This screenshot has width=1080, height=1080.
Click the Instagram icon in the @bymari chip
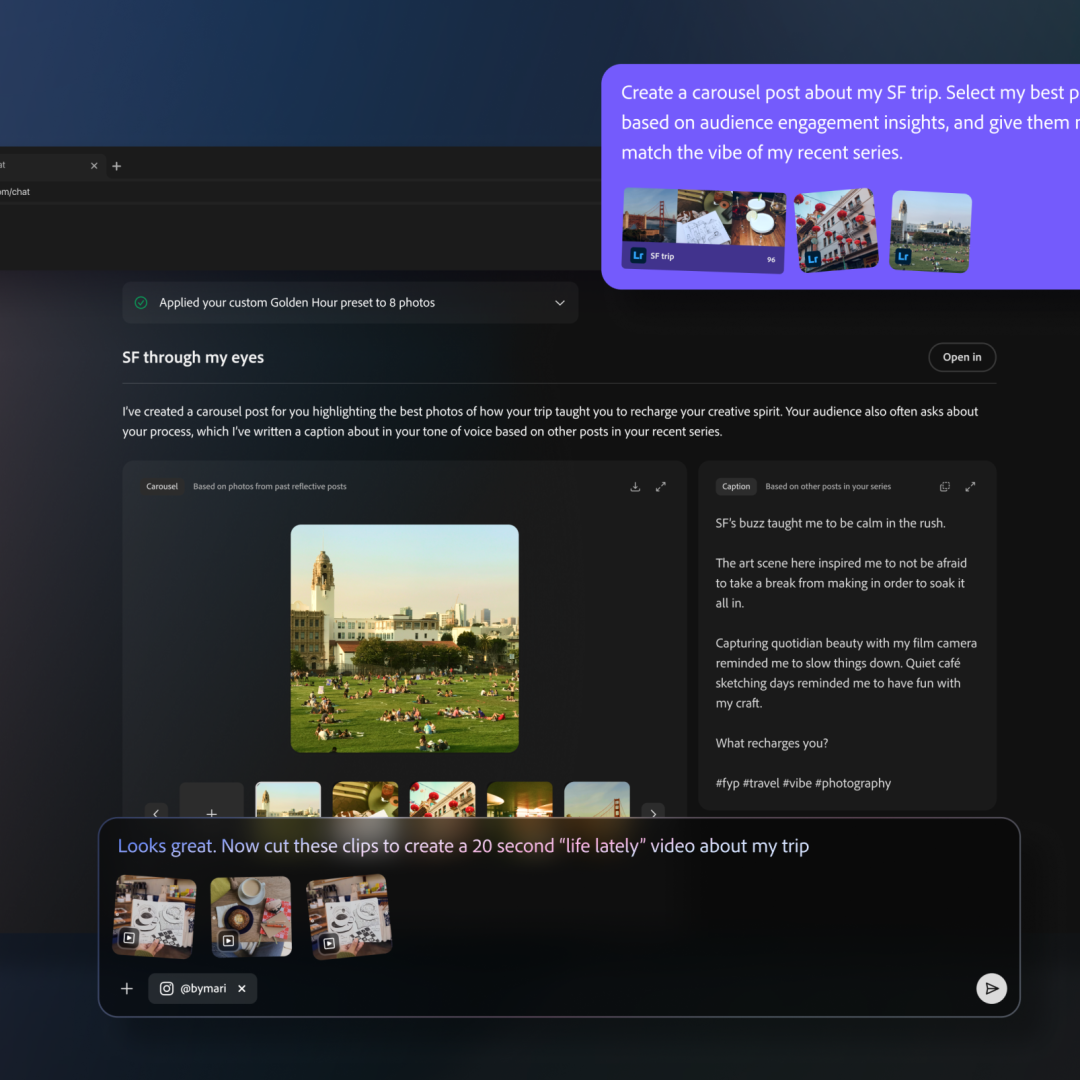[x=166, y=988]
